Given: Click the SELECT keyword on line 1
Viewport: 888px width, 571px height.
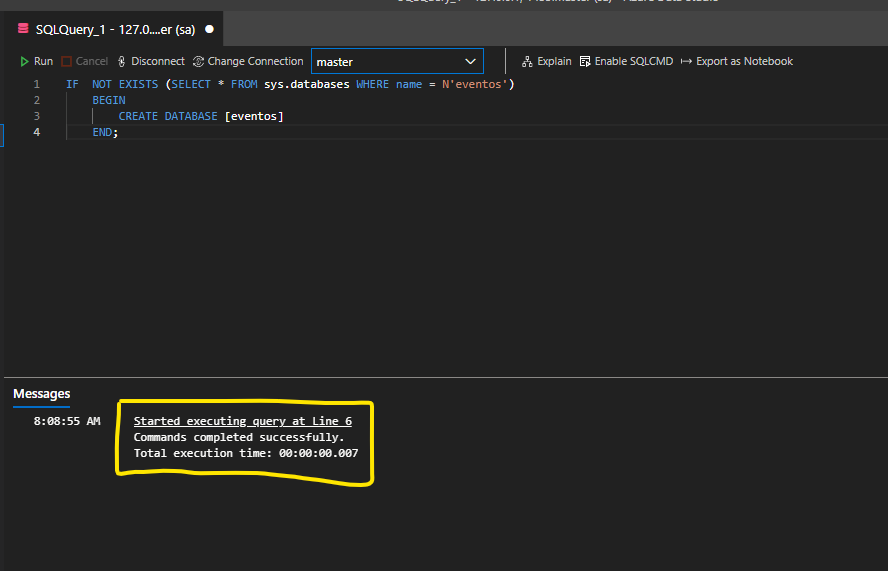Looking at the screenshot, I should click(191, 84).
